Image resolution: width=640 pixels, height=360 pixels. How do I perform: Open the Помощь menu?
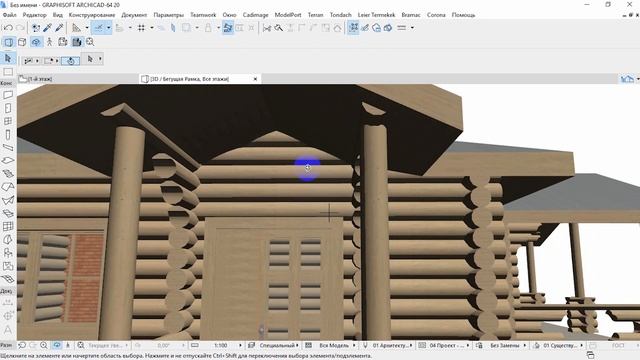click(x=463, y=15)
